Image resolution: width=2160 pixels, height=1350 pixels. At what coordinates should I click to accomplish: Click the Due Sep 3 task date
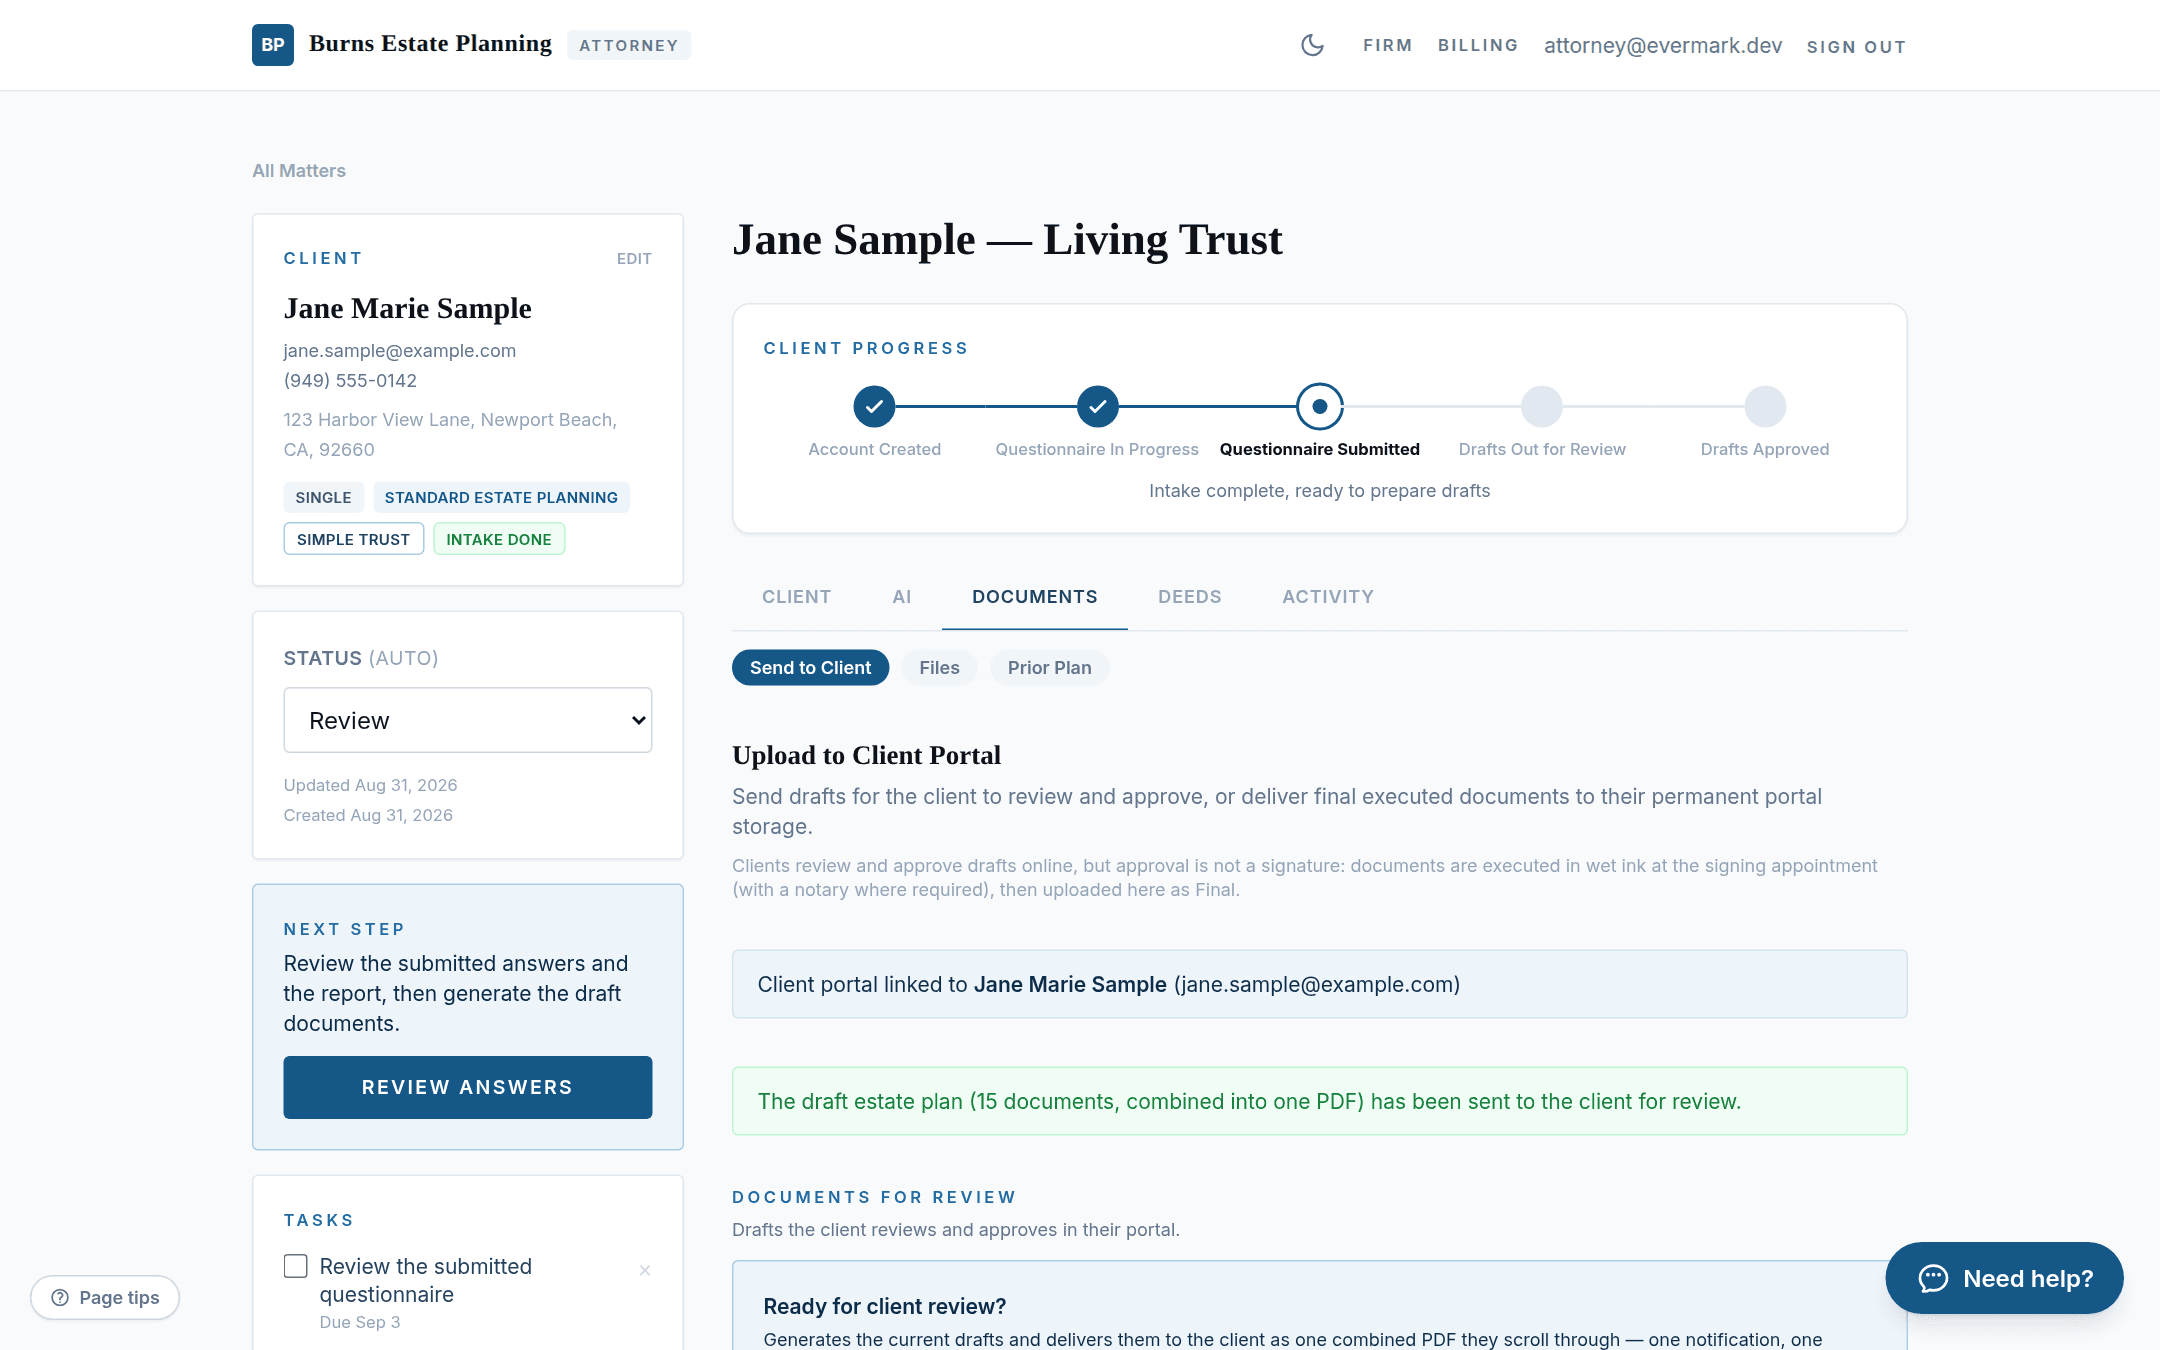(359, 1322)
